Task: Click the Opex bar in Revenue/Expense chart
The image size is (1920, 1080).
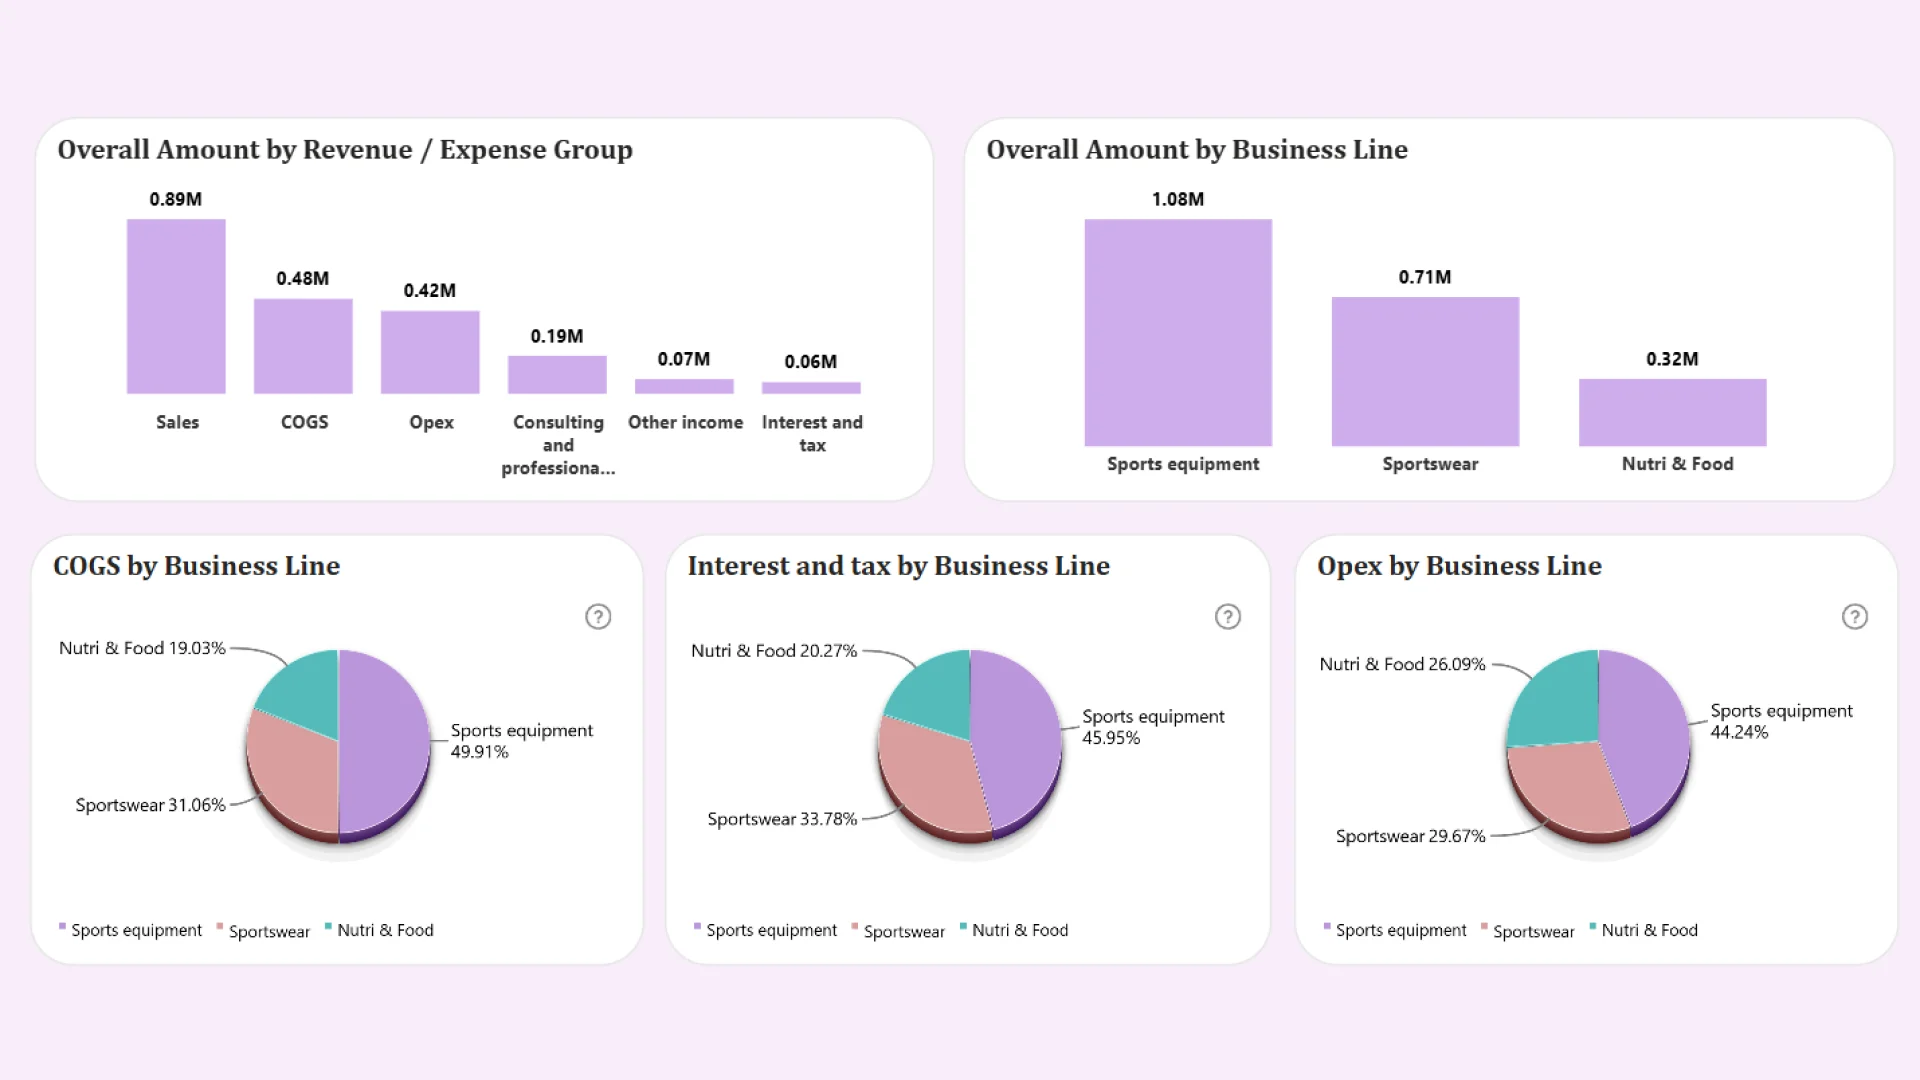Action: click(430, 352)
